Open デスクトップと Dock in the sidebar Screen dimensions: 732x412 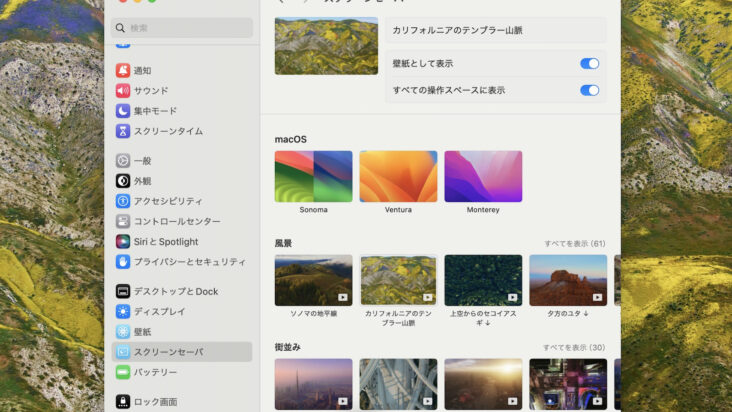[182, 291]
